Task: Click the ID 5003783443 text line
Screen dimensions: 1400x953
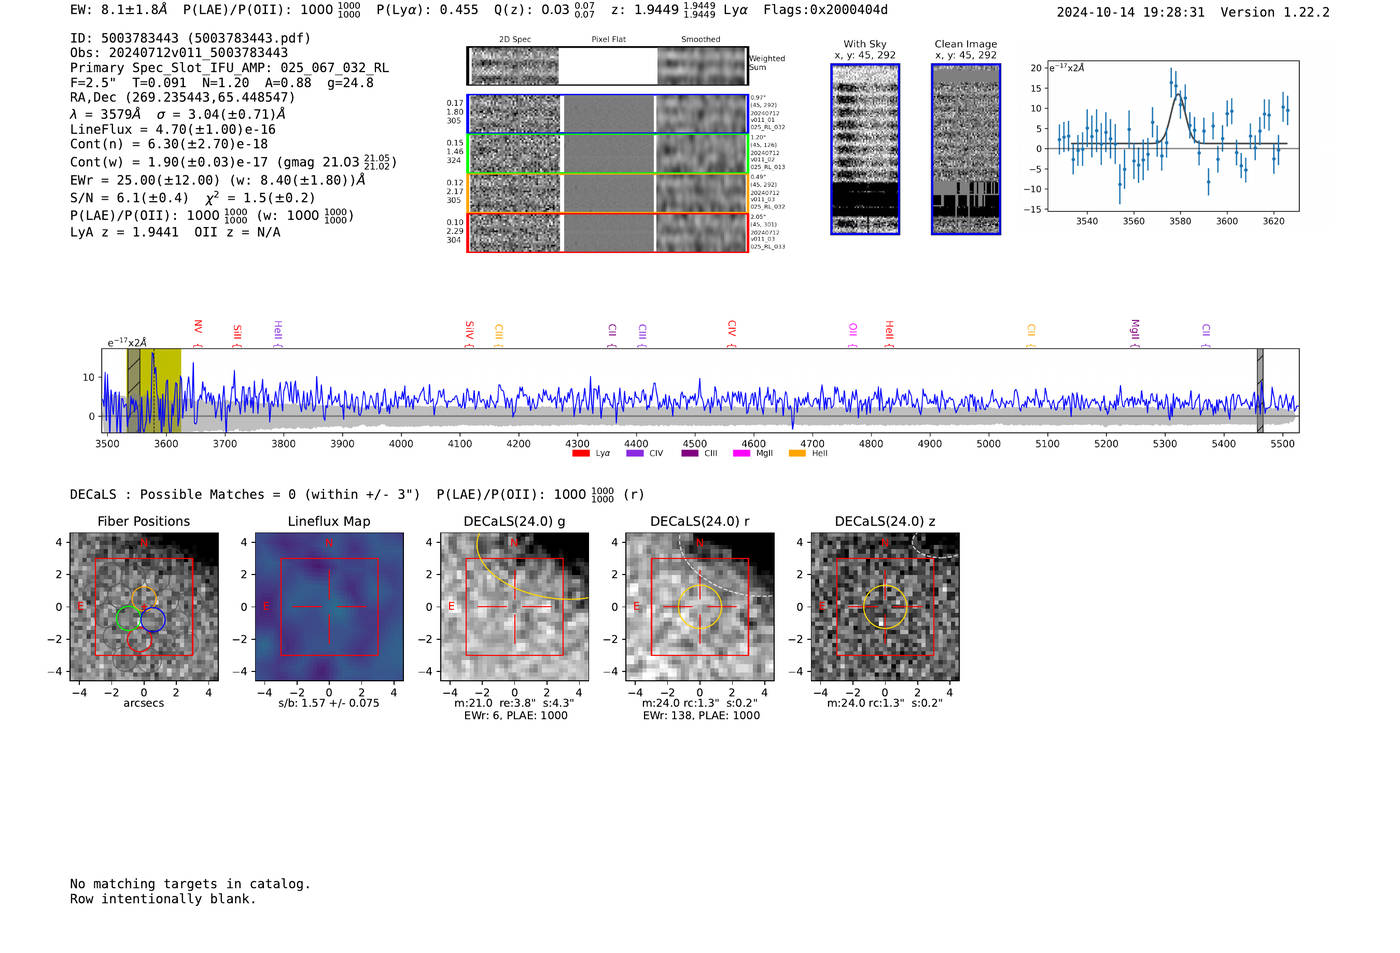Action: pos(190,38)
